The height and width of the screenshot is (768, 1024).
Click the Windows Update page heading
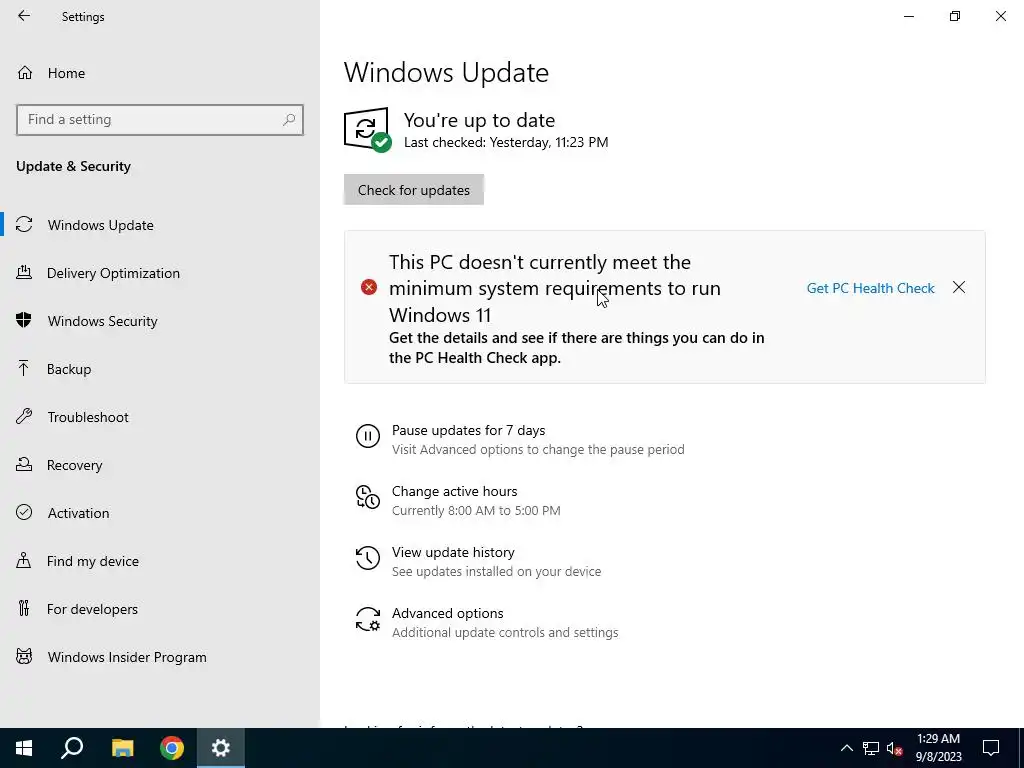(x=446, y=72)
